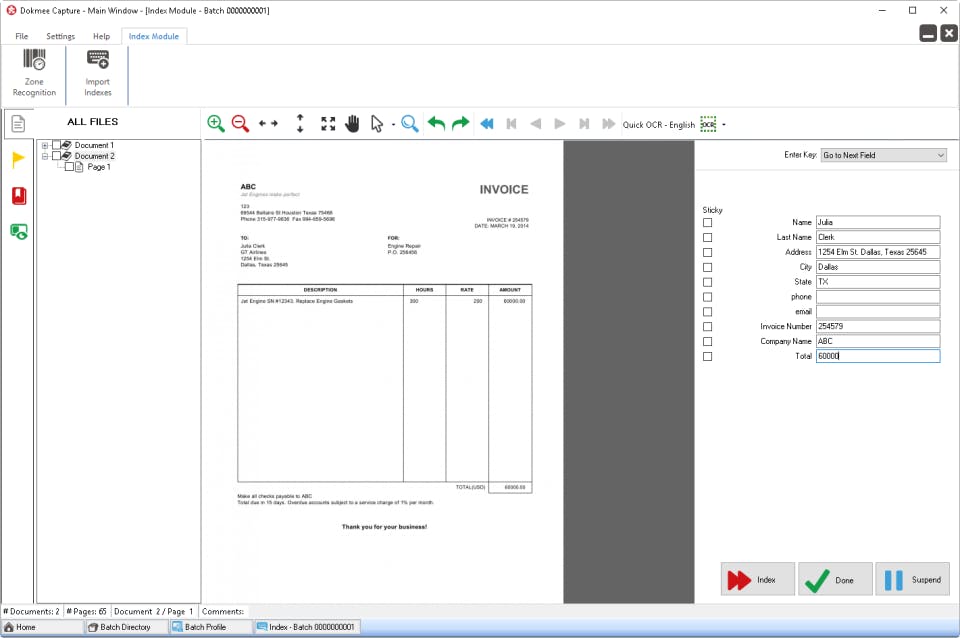The image size is (960, 638).
Task: Tick the Sticky checkbox for email
Action: pyautogui.click(x=708, y=312)
